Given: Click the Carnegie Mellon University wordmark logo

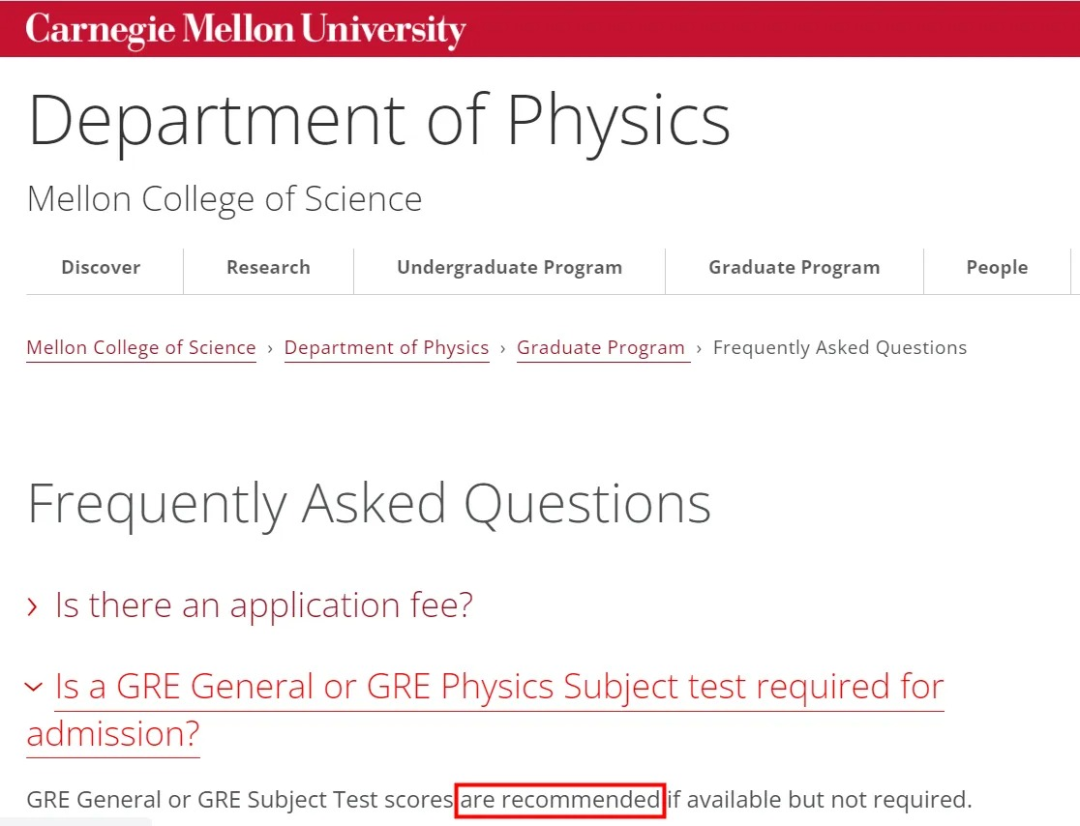Looking at the screenshot, I should point(245,29).
